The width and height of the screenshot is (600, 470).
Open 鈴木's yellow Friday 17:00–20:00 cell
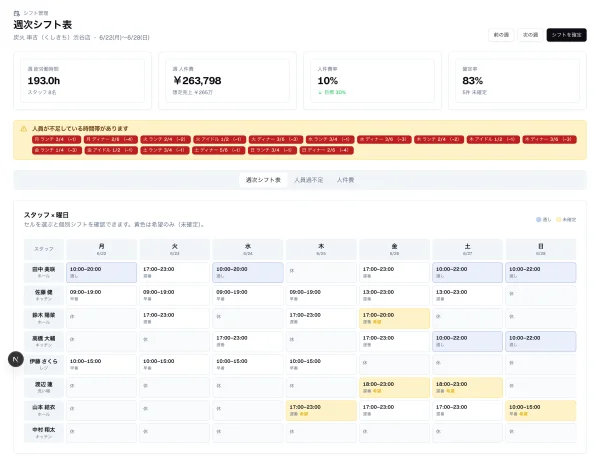[x=394, y=318]
